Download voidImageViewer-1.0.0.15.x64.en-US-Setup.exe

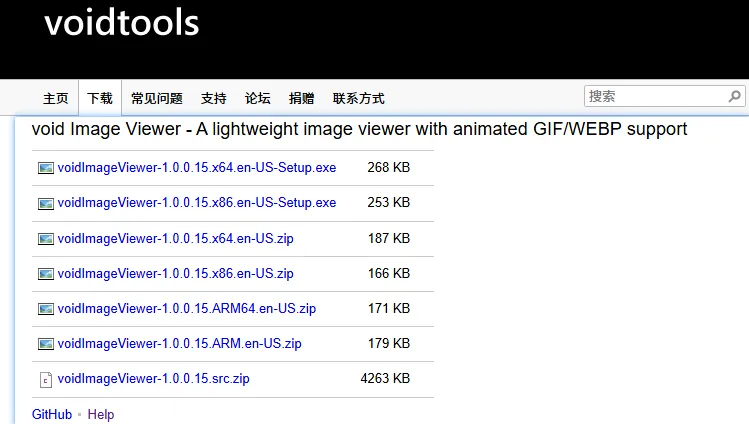pos(197,168)
